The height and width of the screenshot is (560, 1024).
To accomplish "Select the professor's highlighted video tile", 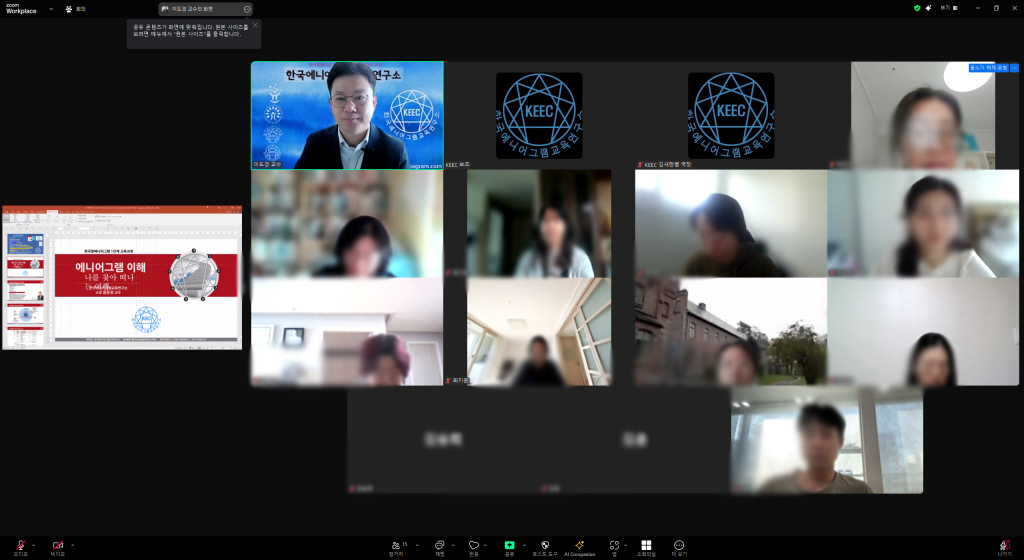I will pos(347,116).
